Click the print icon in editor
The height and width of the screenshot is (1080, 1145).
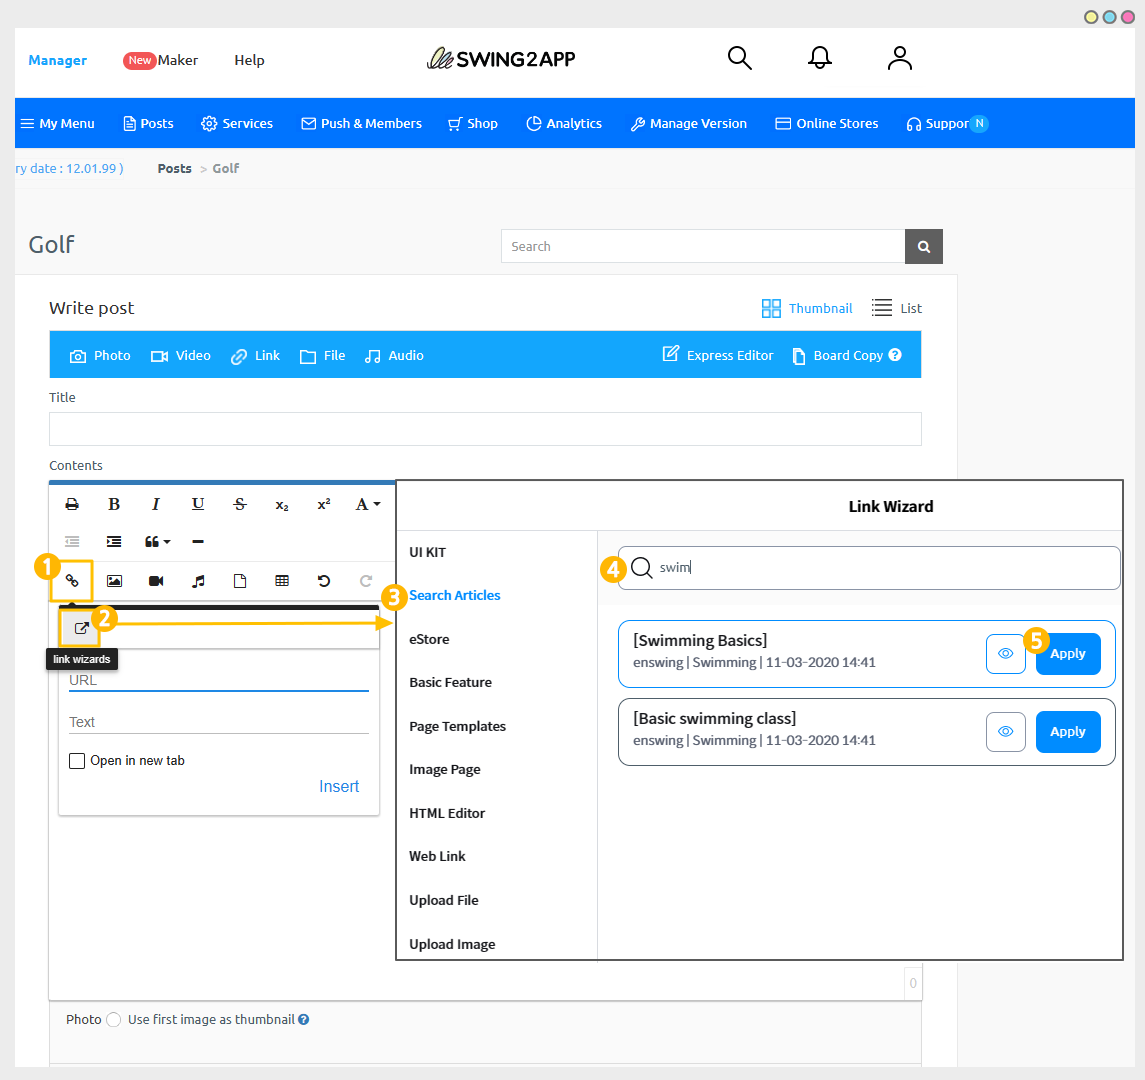tap(72, 504)
